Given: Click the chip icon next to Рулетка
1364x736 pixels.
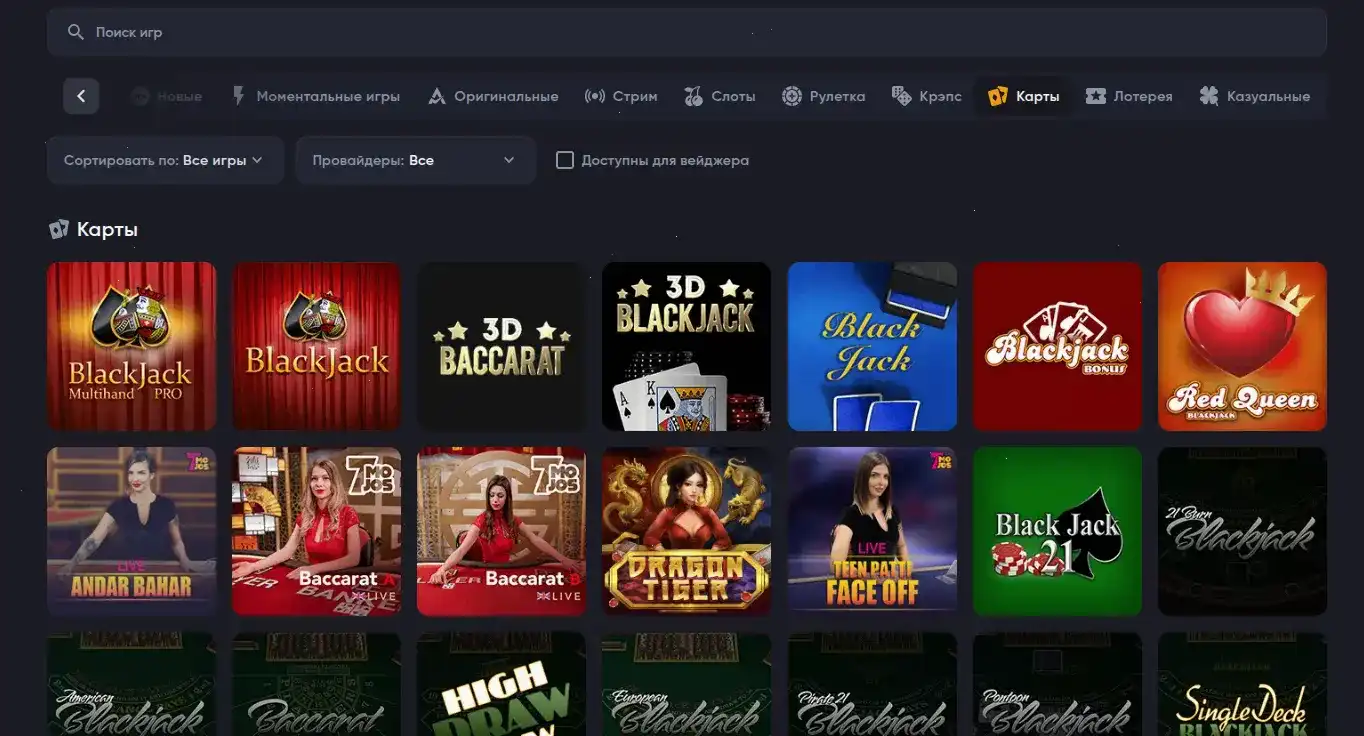Looking at the screenshot, I should 792,95.
